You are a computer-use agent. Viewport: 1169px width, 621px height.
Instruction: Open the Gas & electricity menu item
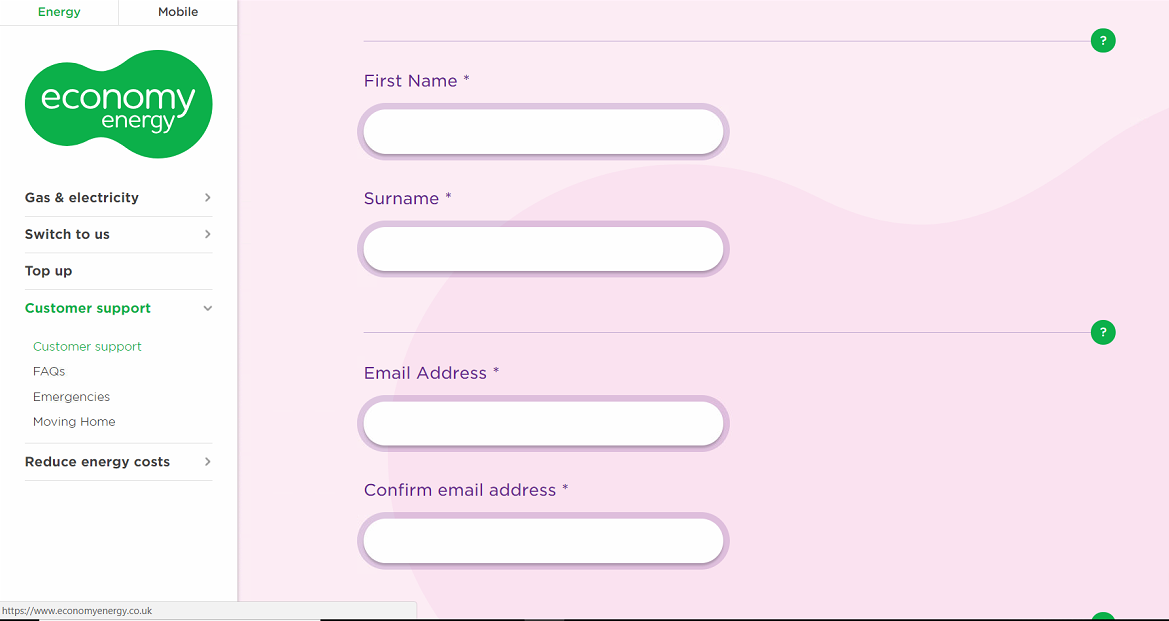(x=82, y=198)
